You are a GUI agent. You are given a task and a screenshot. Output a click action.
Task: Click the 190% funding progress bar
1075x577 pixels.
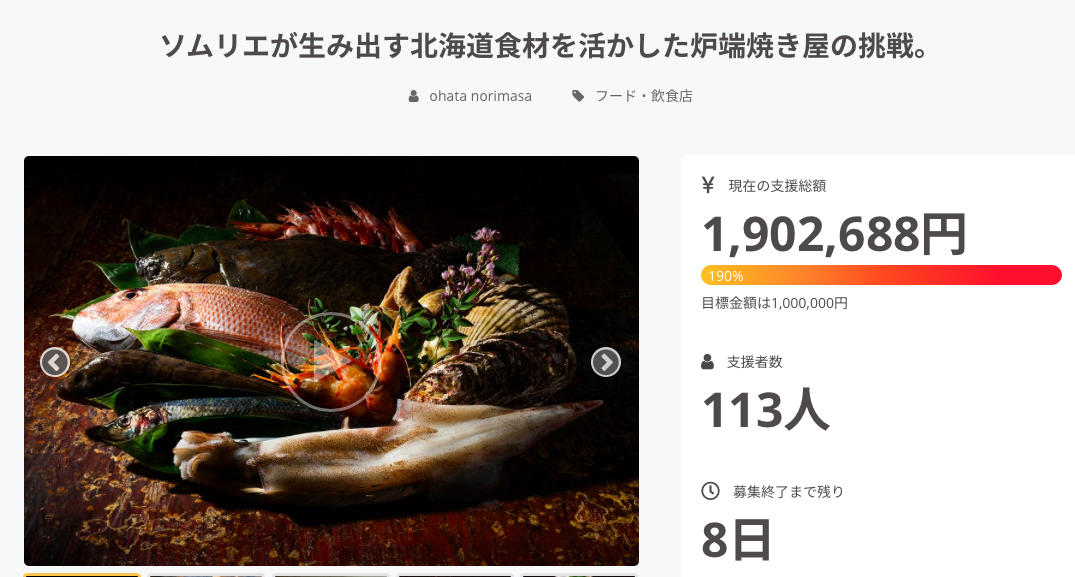pyautogui.click(x=881, y=275)
